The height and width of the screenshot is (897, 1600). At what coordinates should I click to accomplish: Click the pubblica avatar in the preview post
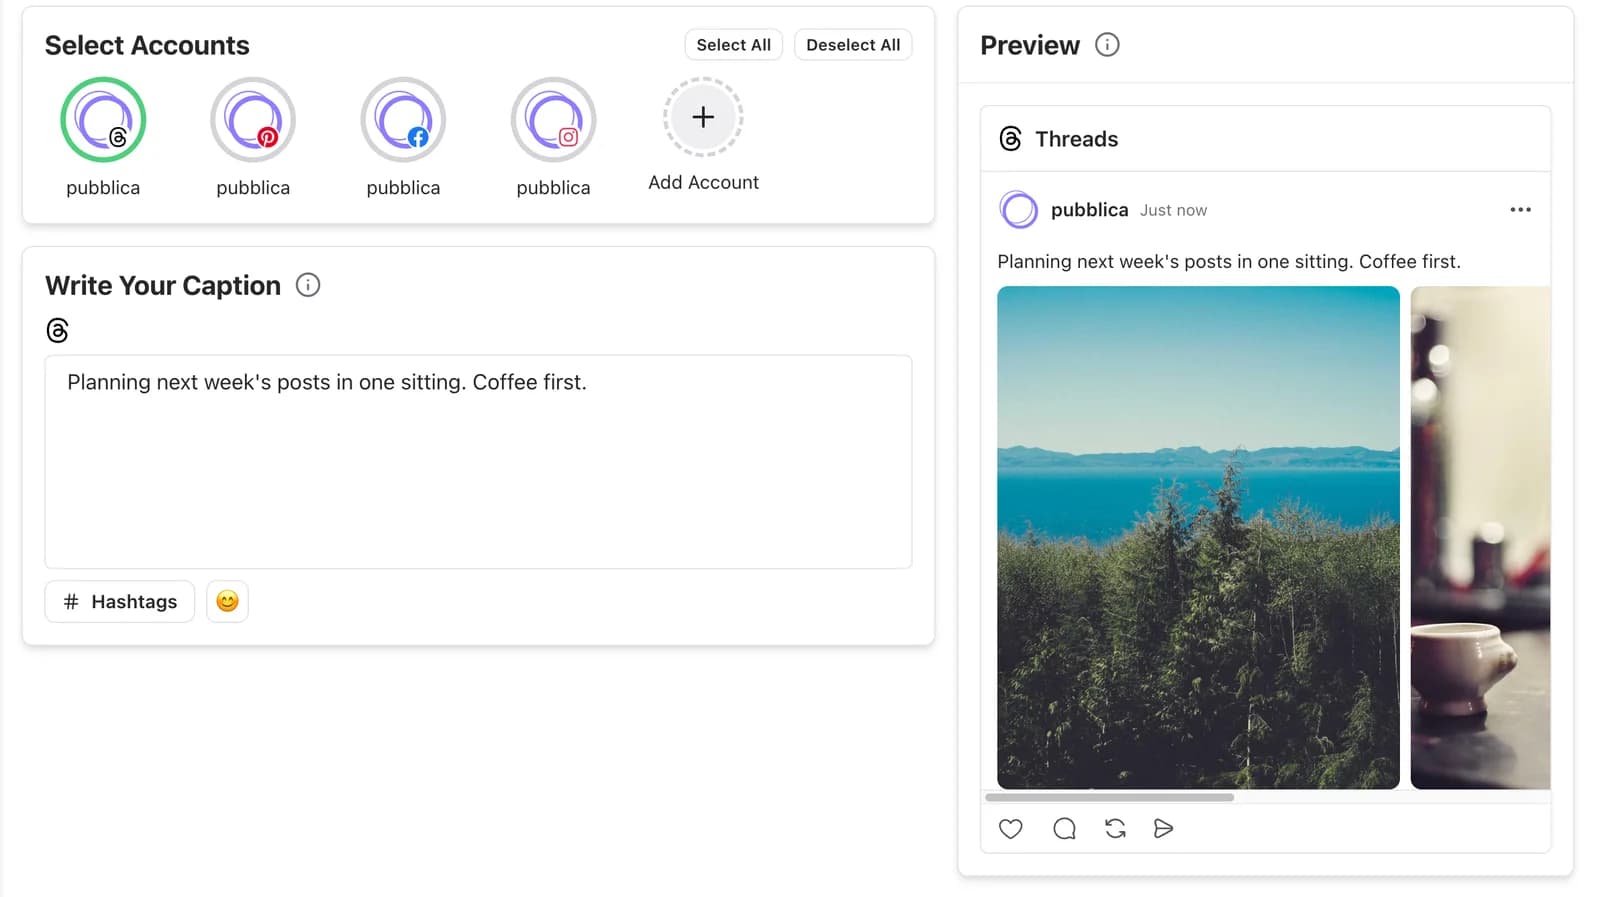(1019, 210)
